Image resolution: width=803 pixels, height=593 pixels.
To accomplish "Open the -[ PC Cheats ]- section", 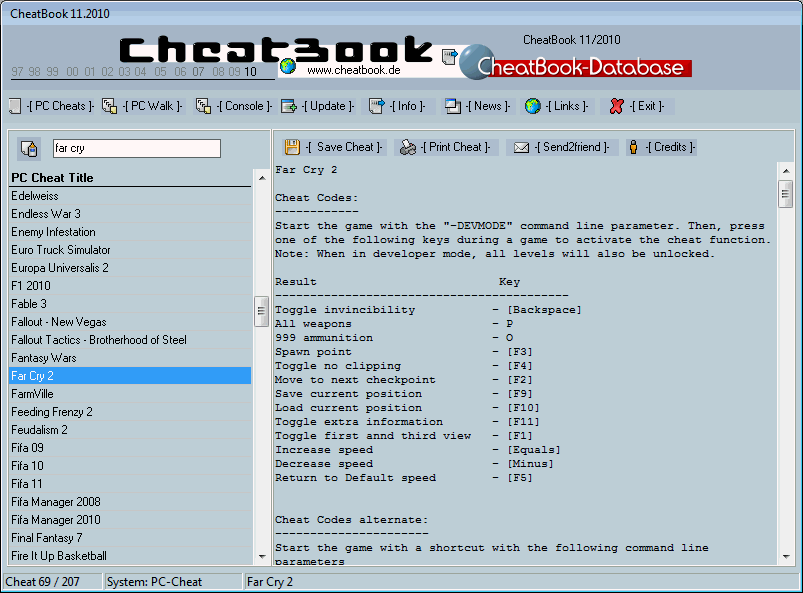I will (x=60, y=106).
